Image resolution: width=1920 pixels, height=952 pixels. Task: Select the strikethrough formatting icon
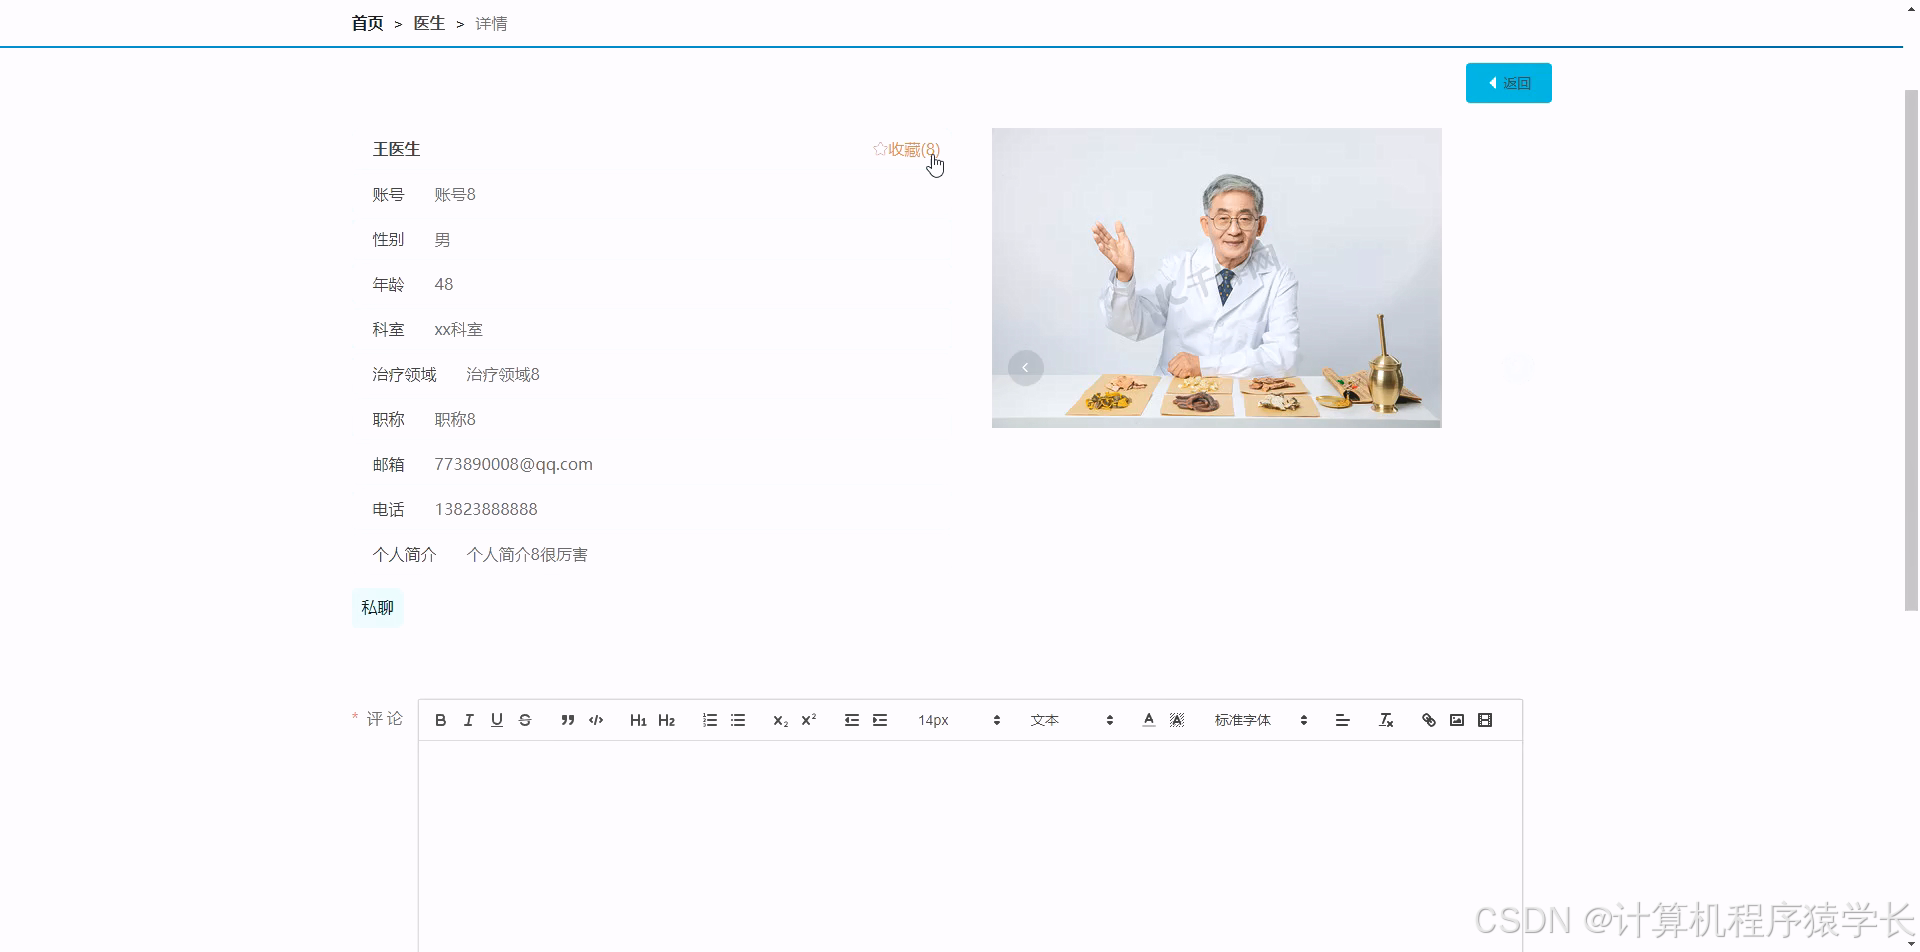525,719
